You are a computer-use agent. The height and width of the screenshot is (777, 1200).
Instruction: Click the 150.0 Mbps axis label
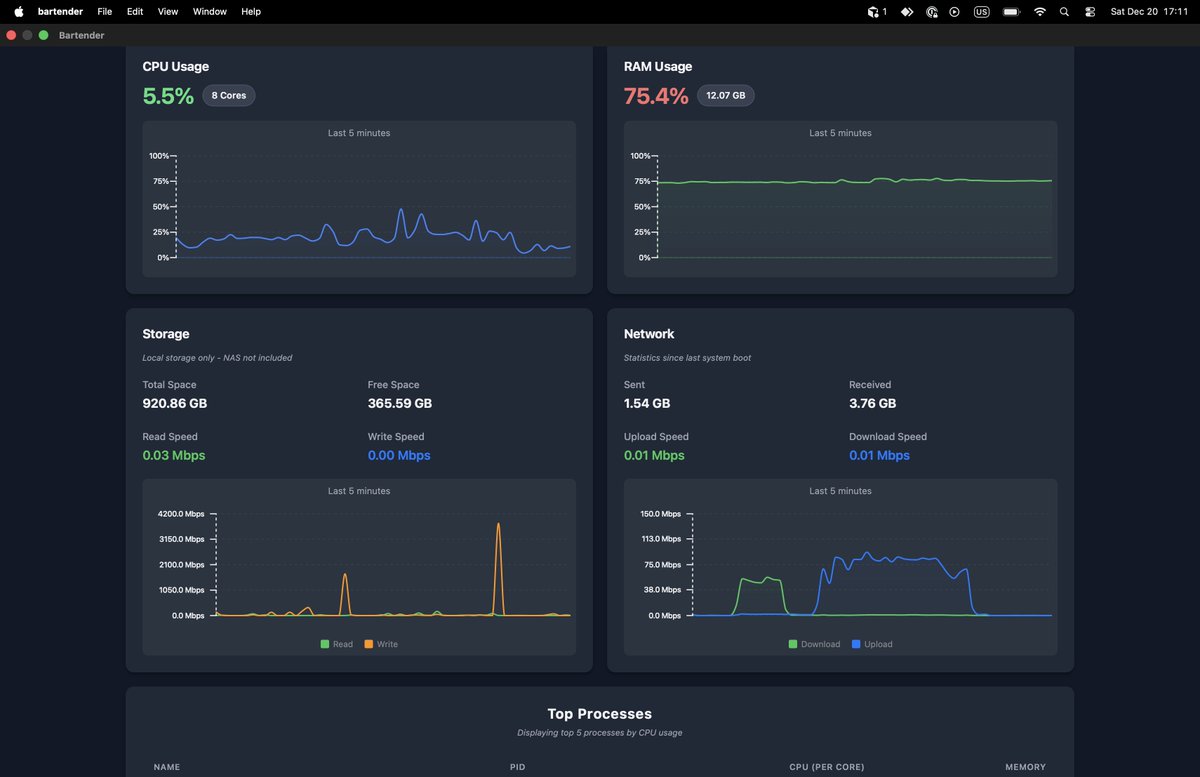pyautogui.click(x=661, y=514)
